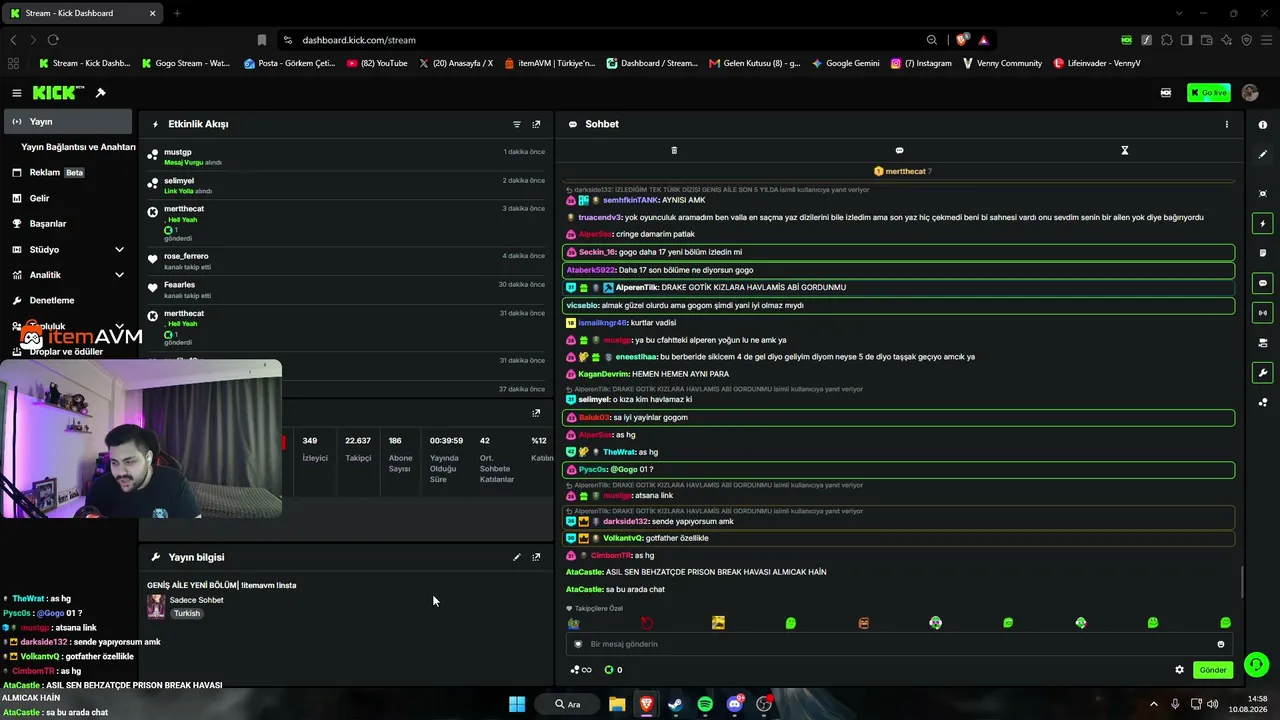Open the Google Gemini bookmark
The image size is (1280, 720).
click(x=845, y=63)
